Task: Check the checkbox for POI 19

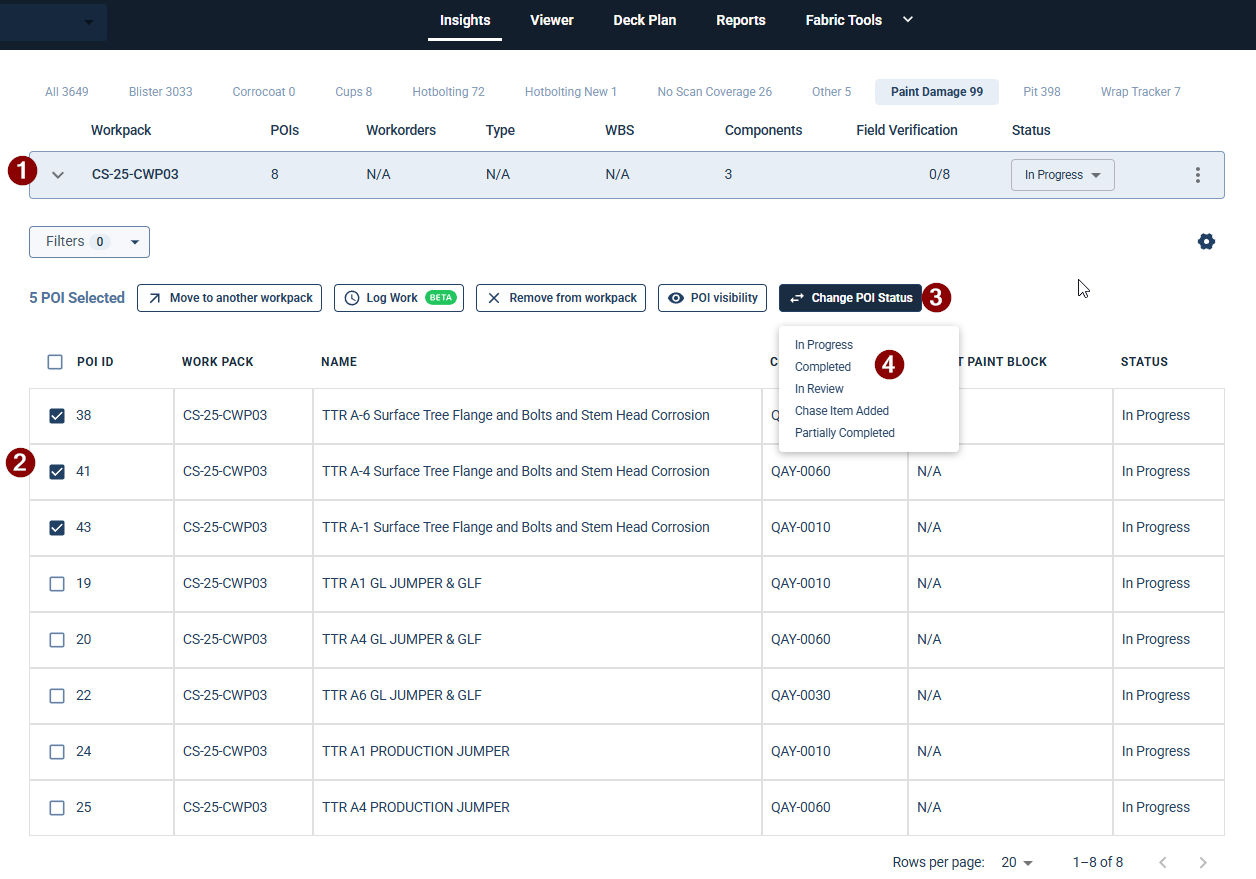Action: tap(57, 583)
